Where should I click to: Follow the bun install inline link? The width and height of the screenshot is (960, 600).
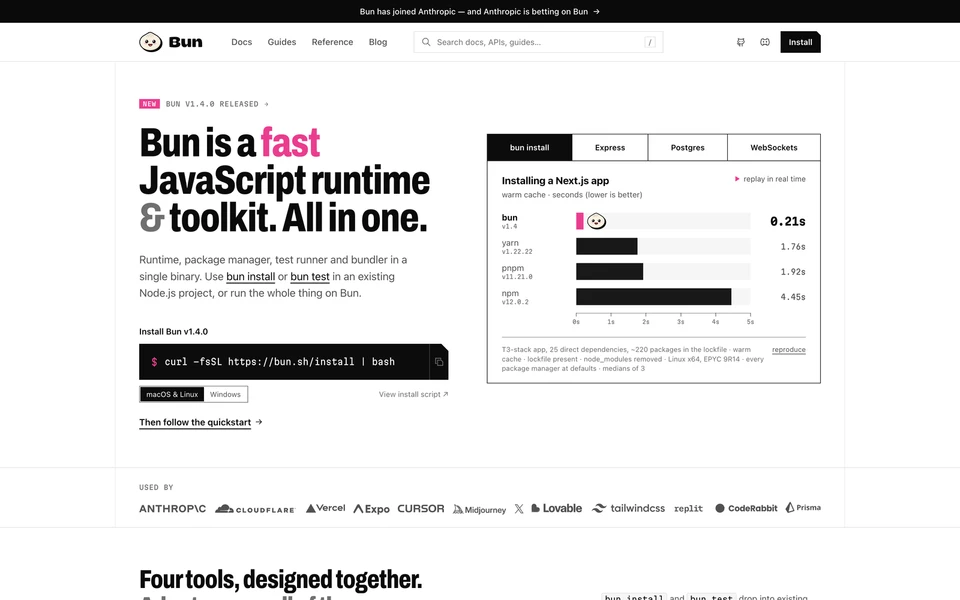pos(250,277)
